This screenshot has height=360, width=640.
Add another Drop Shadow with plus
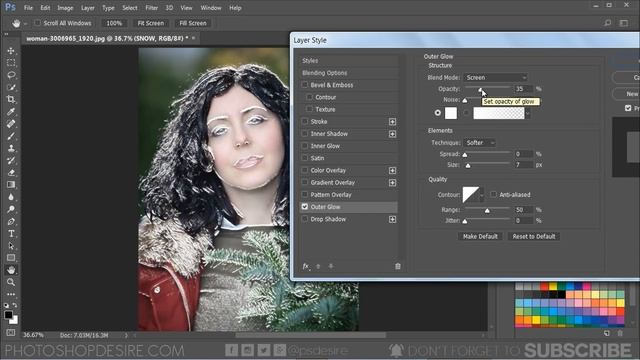click(392, 220)
